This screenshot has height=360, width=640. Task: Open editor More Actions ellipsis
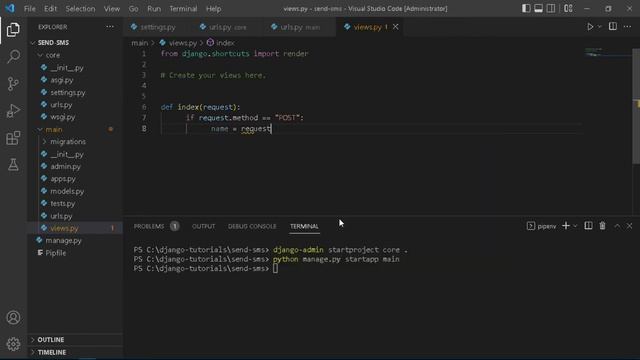(x=627, y=27)
